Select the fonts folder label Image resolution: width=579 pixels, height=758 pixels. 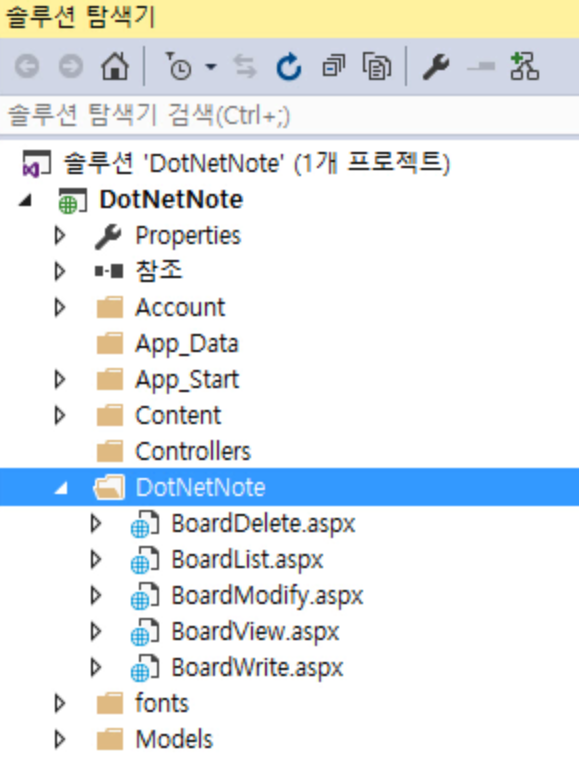click(162, 703)
